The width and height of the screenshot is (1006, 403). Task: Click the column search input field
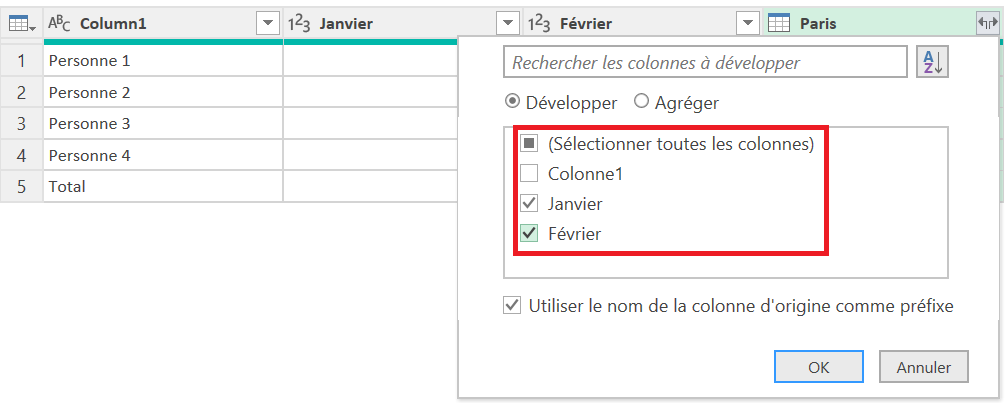705,62
